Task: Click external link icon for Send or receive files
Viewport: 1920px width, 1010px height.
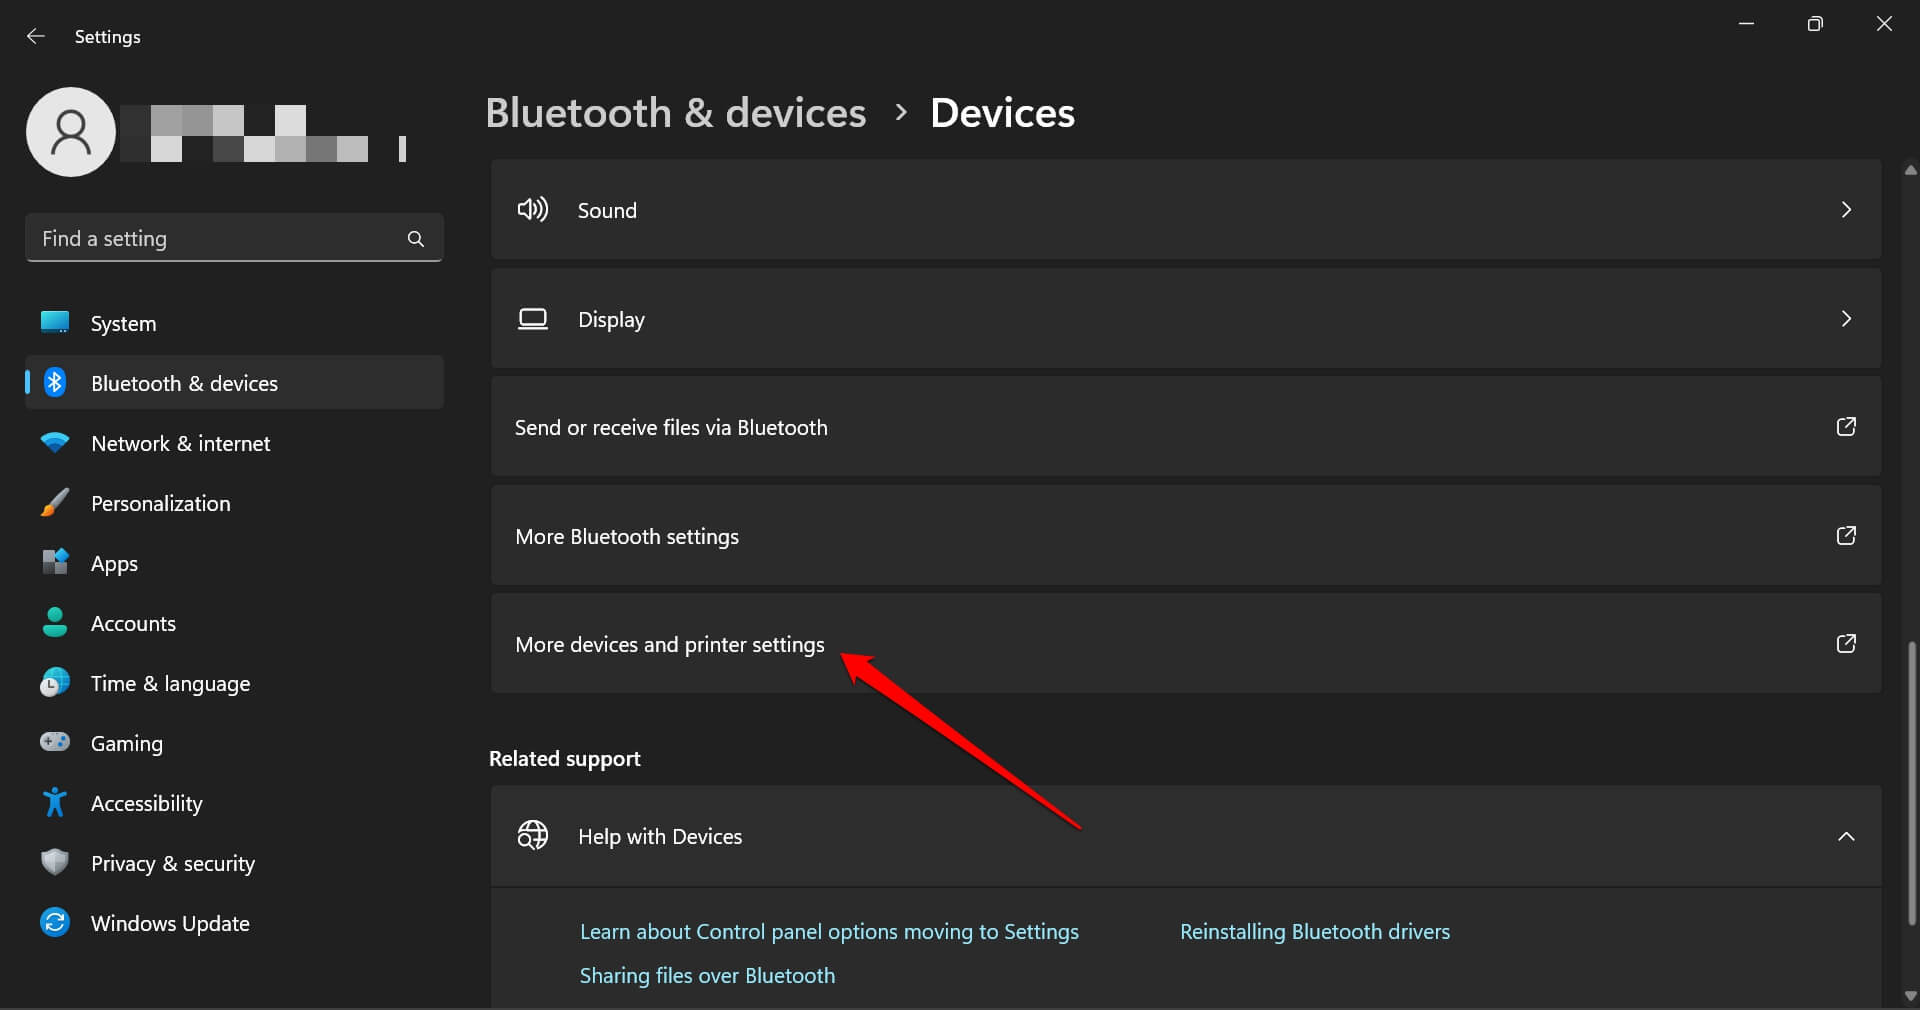Action: click(x=1846, y=427)
